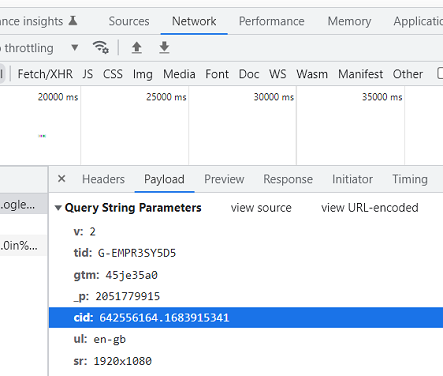Viewport: 443px width, 376px height.
Task: Filter requests by Other
Action: pos(408,74)
